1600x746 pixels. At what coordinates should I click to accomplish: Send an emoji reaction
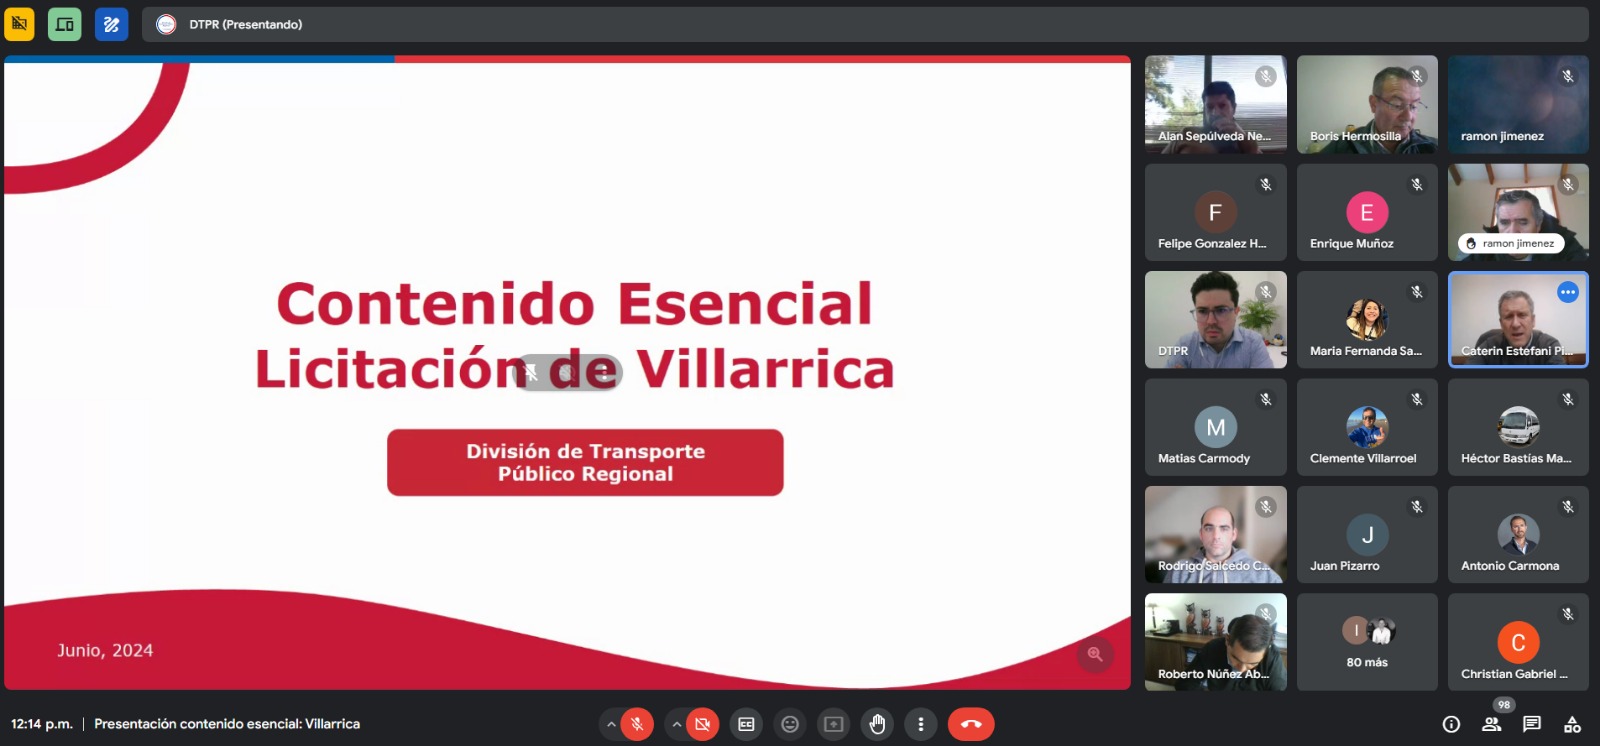790,724
